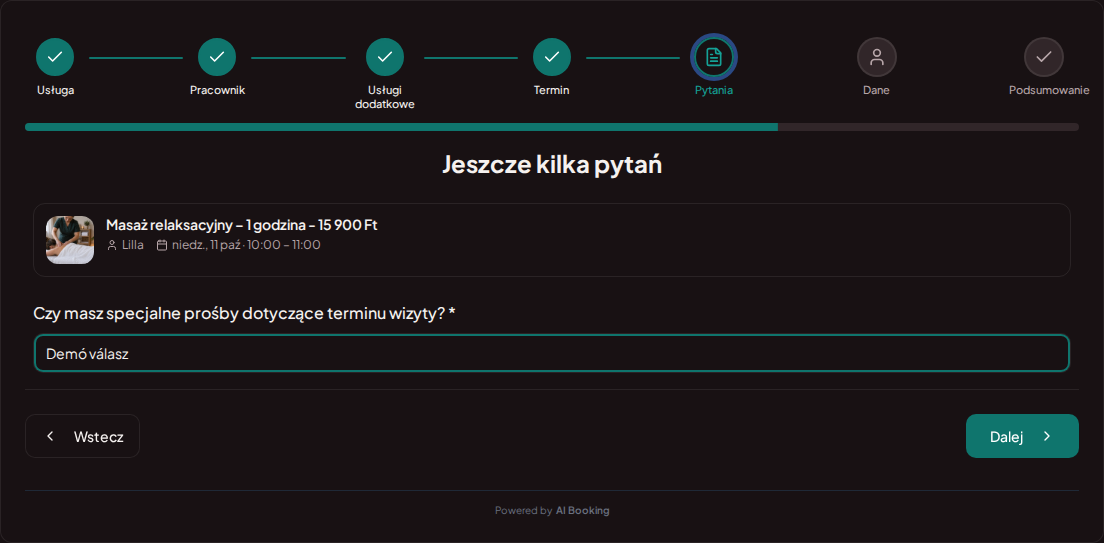Click the Pracownik step label
Screen dimensions: 1104x543
click(218, 90)
